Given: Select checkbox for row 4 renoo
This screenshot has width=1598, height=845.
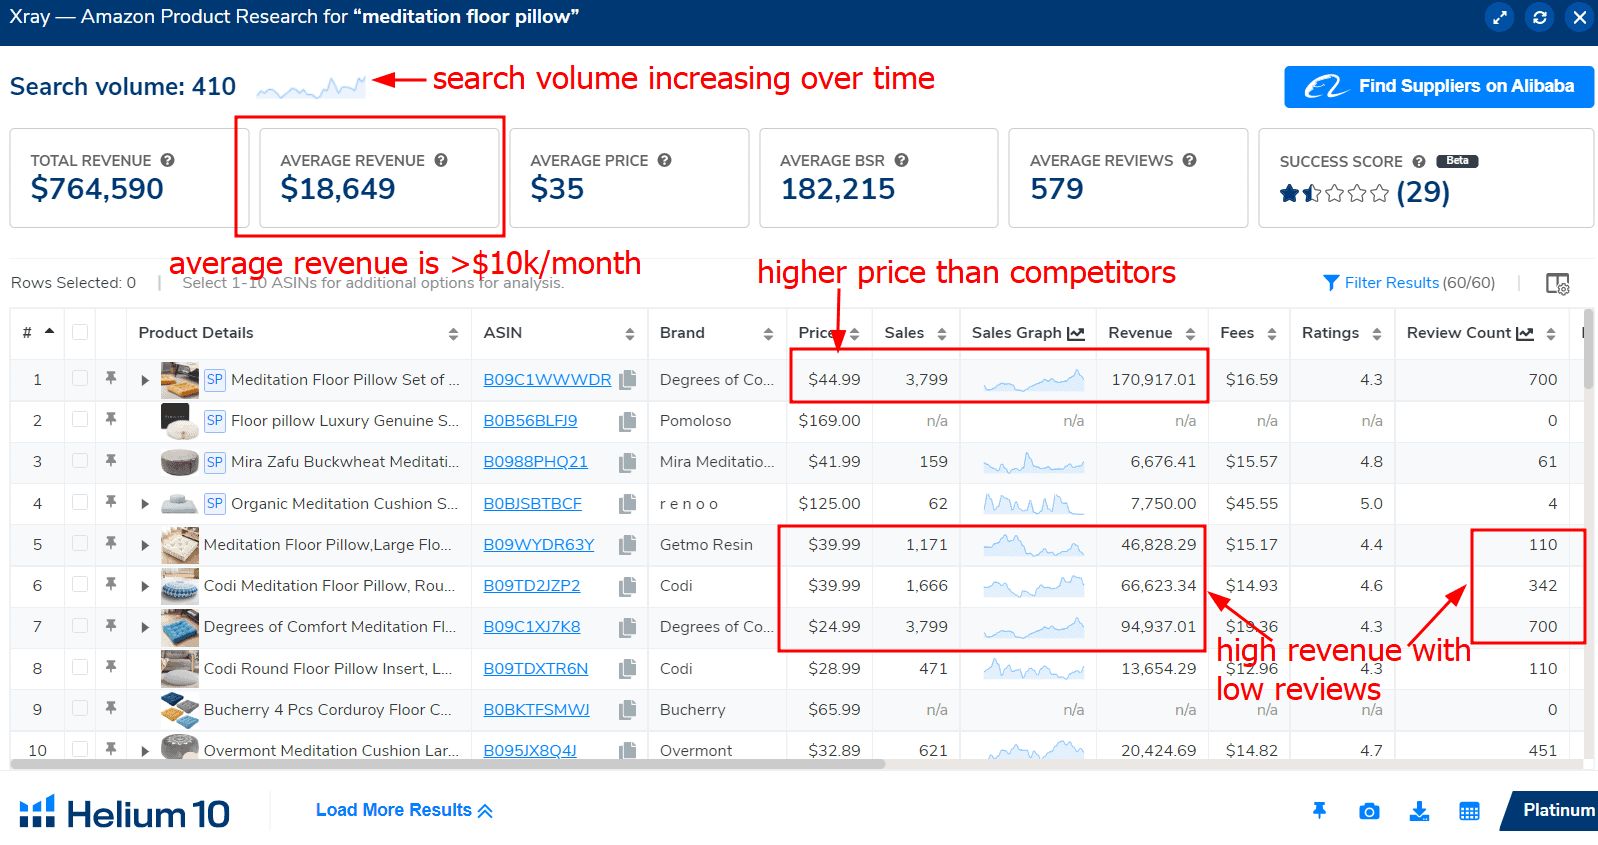Looking at the screenshot, I should (x=80, y=502).
